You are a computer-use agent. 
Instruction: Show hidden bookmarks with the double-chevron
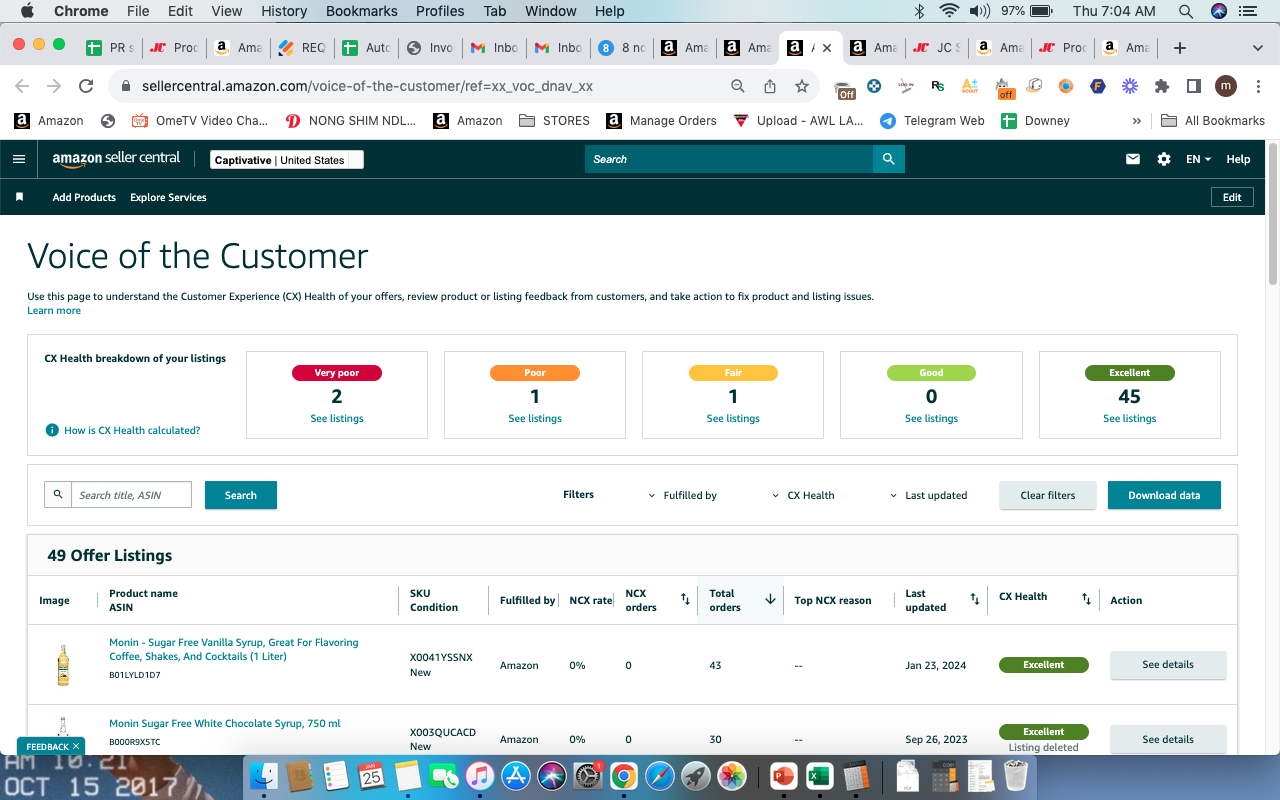point(1136,121)
